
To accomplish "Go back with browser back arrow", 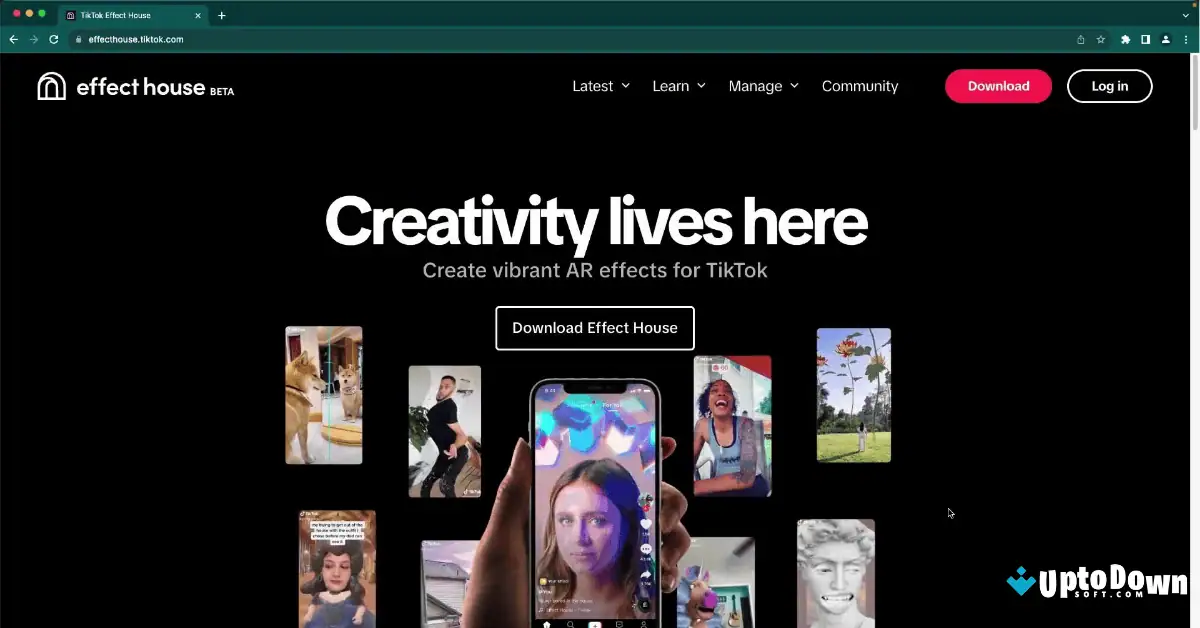I will coord(13,39).
